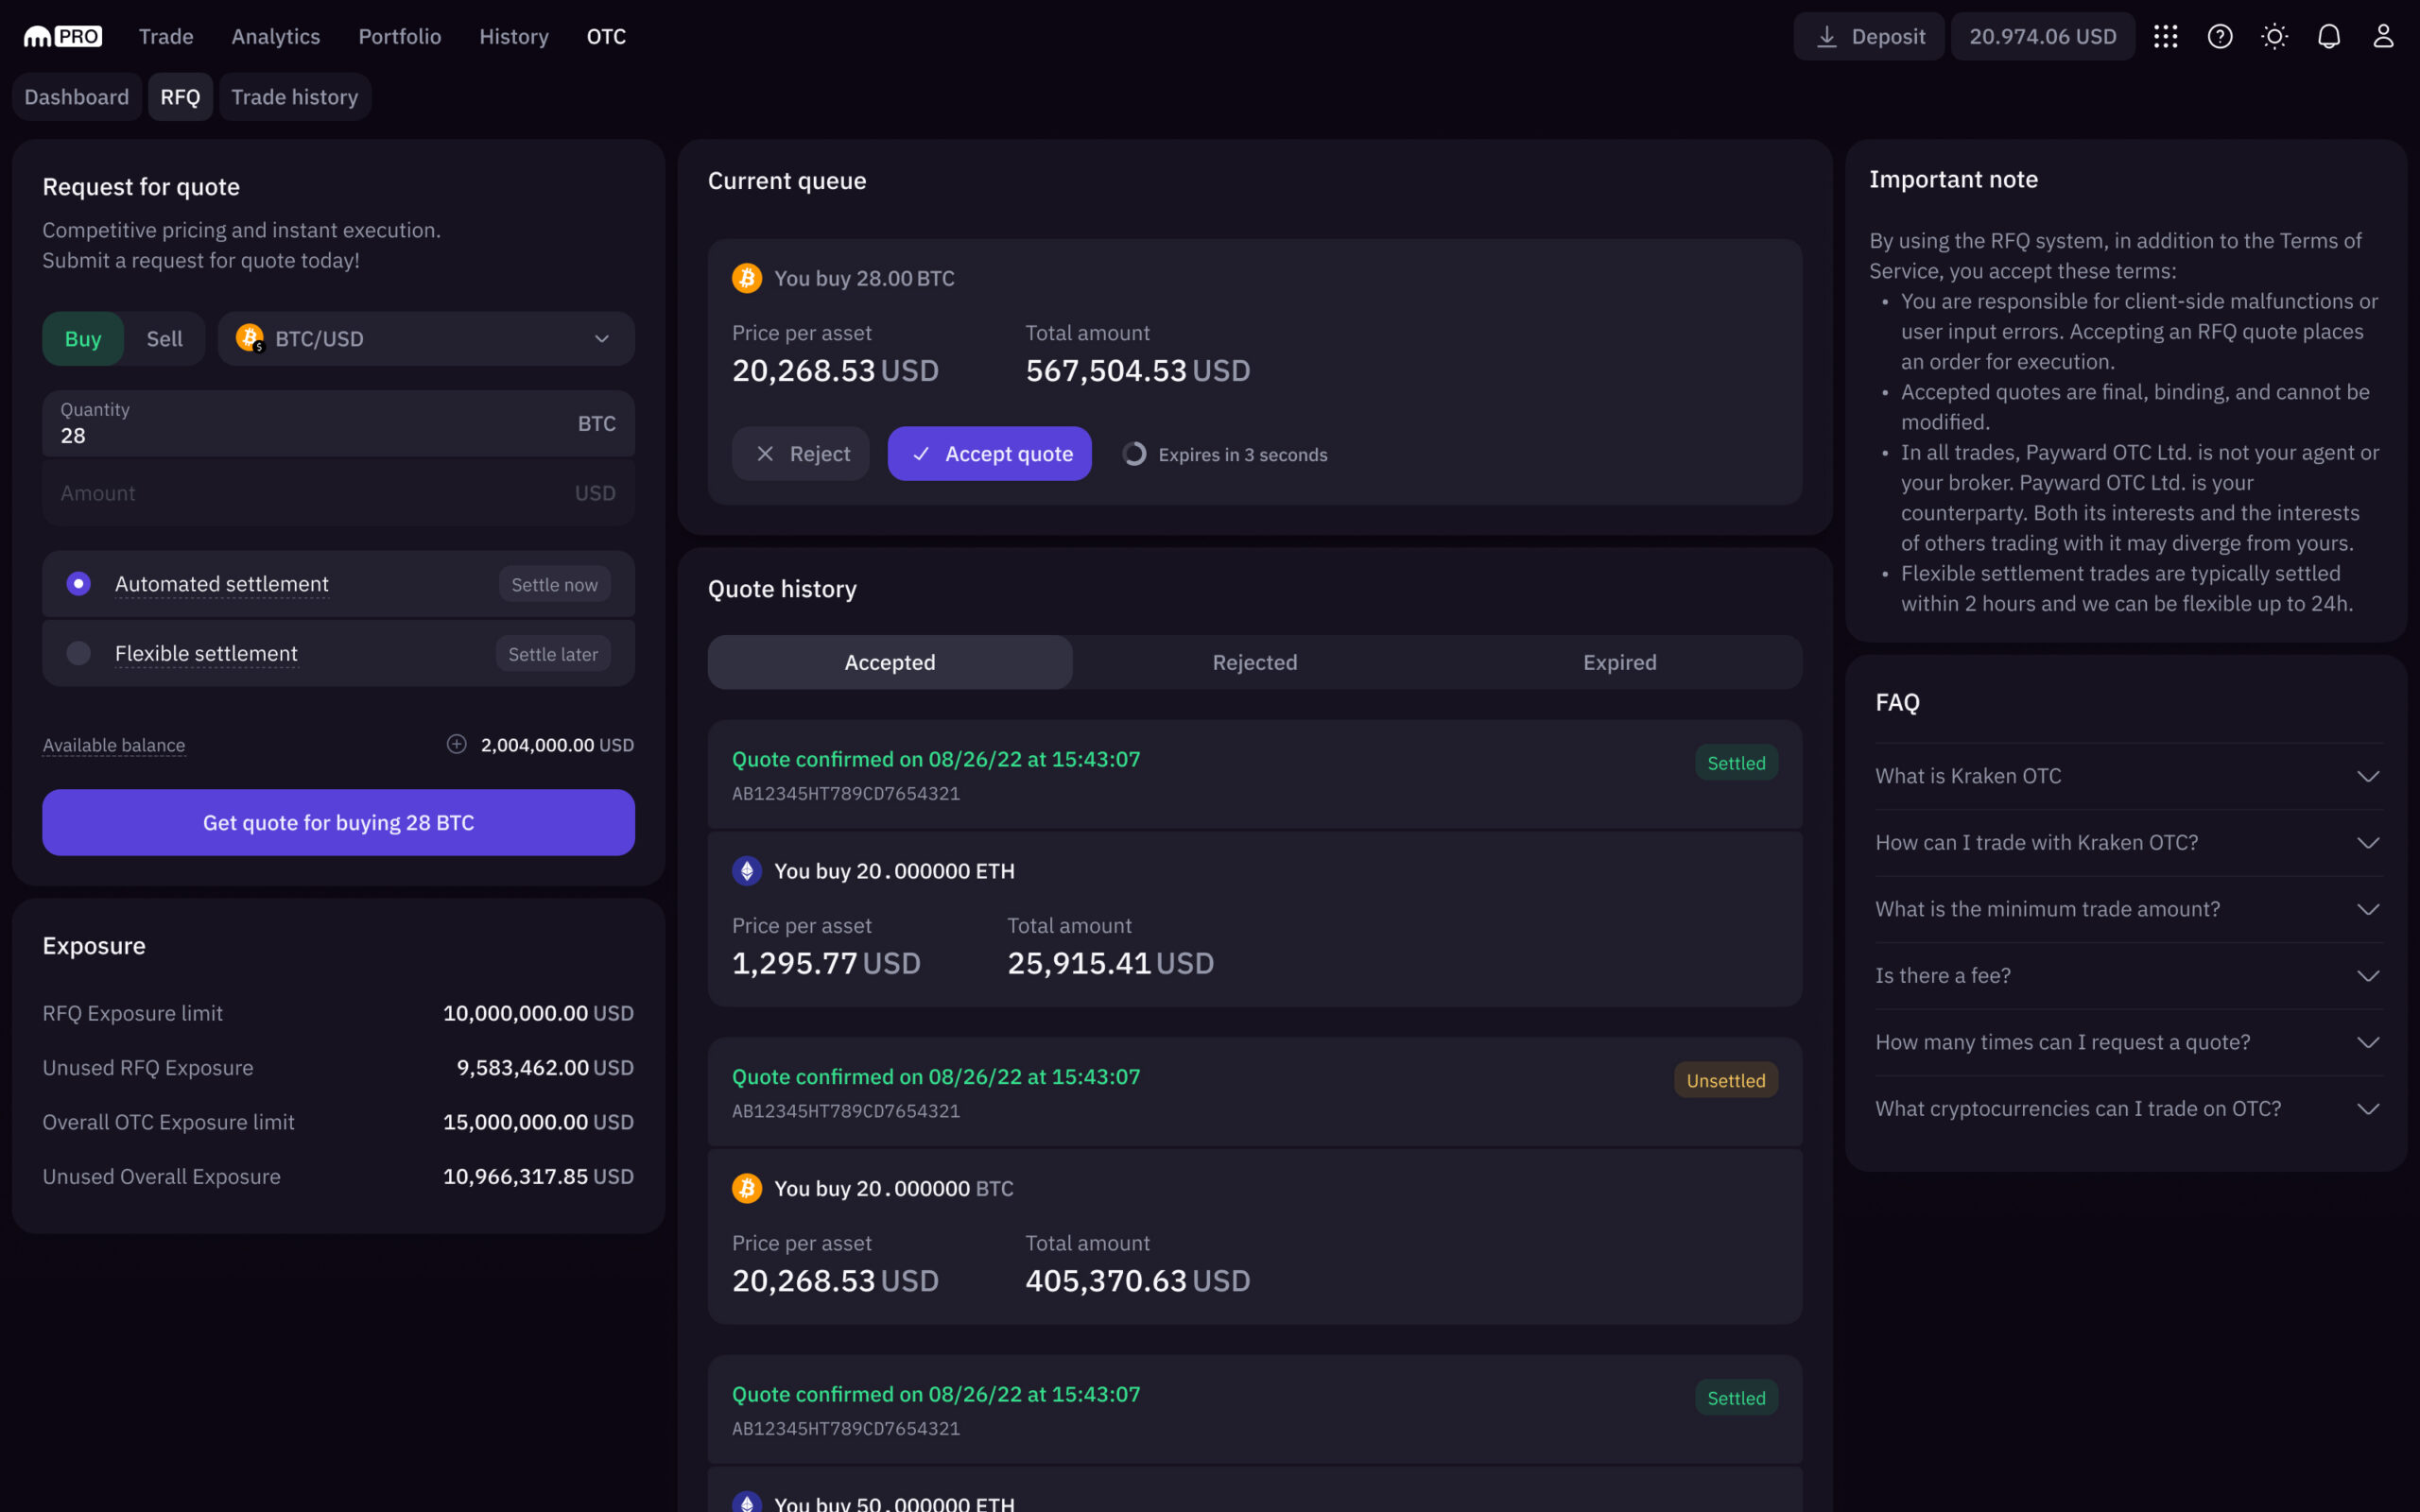Switch to the RFQ tab
Screen dimensions: 2420x1512
[180, 97]
